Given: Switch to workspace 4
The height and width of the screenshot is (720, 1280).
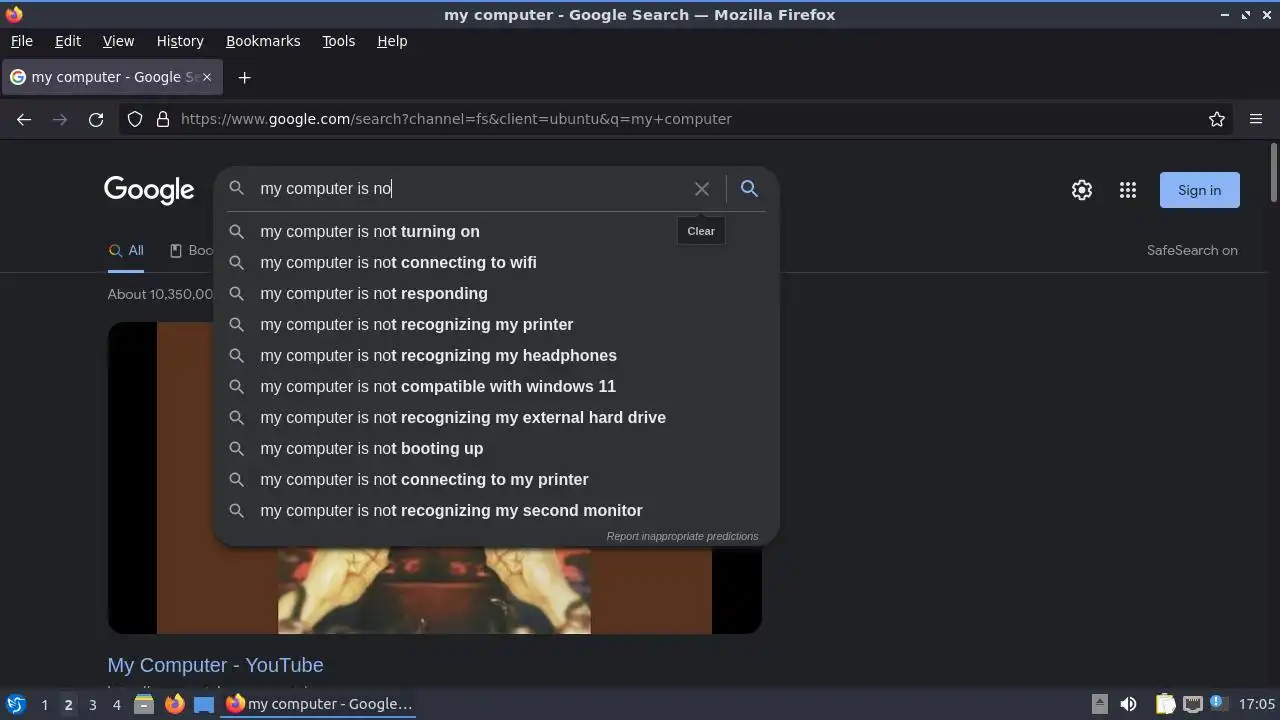Looking at the screenshot, I should click(116, 704).
